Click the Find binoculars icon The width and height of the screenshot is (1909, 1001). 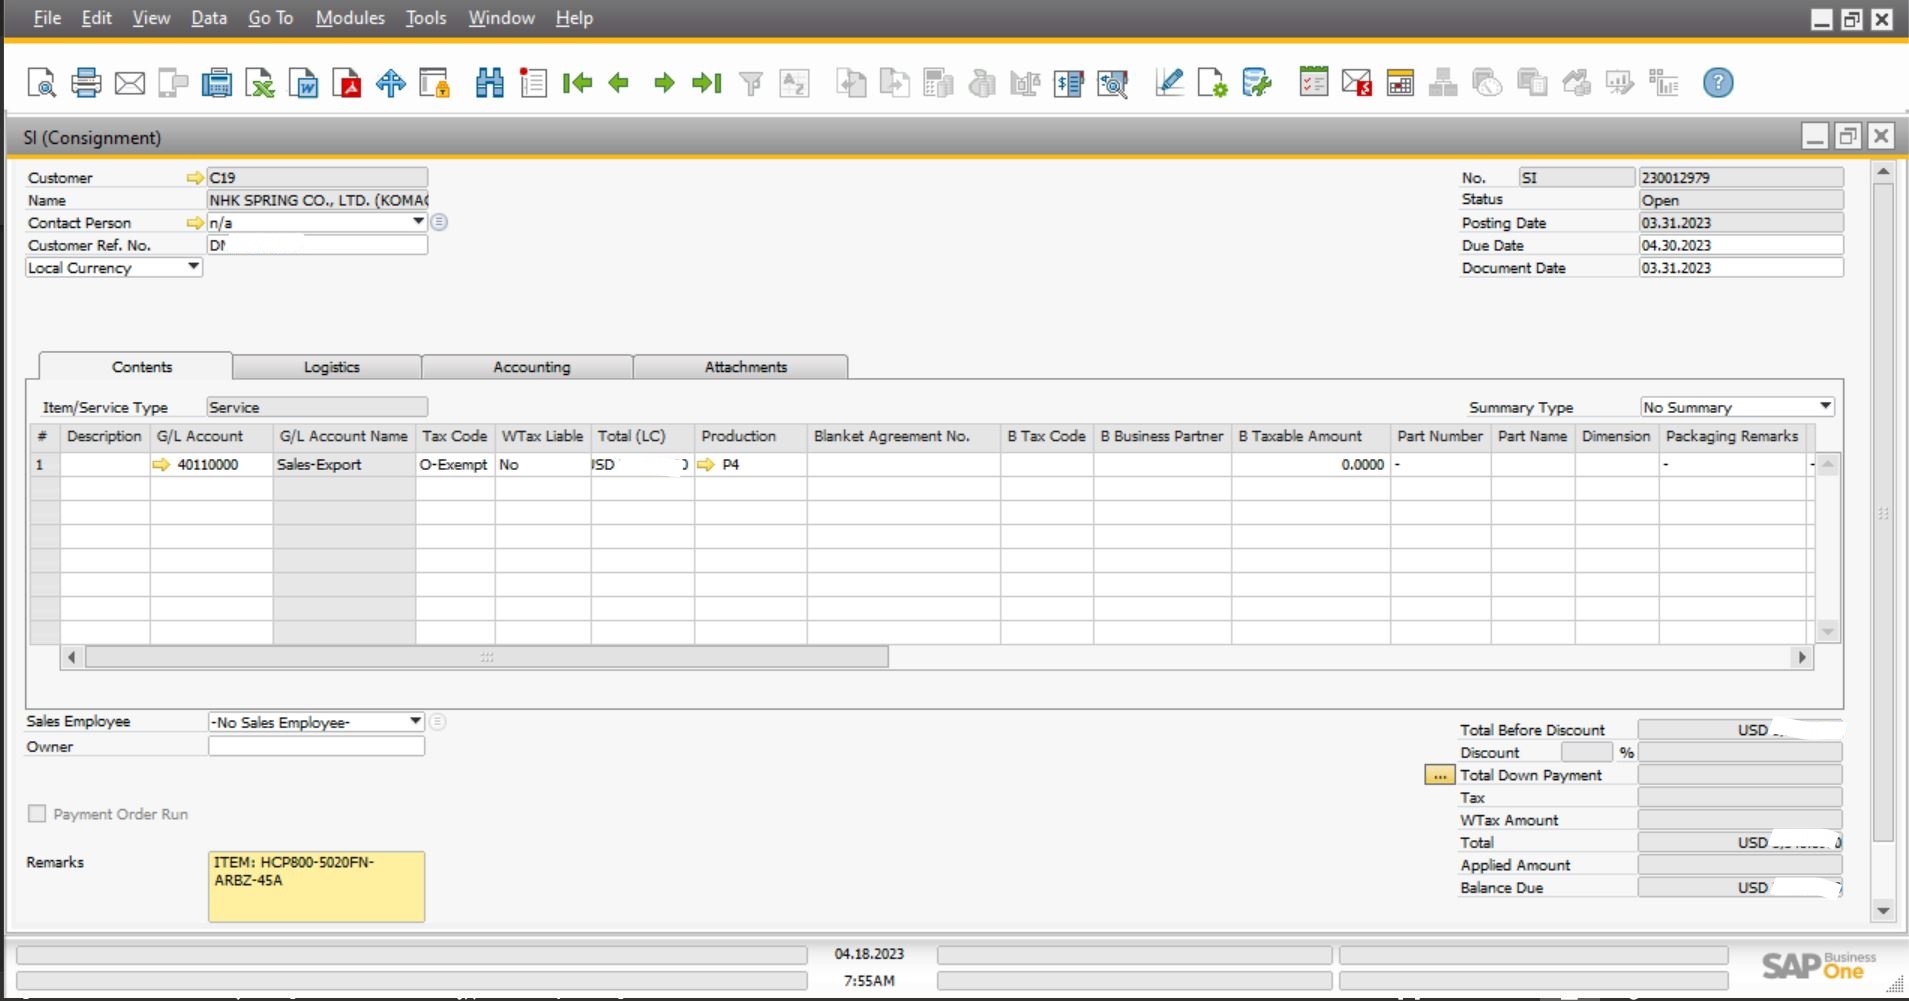coord(490,83)
